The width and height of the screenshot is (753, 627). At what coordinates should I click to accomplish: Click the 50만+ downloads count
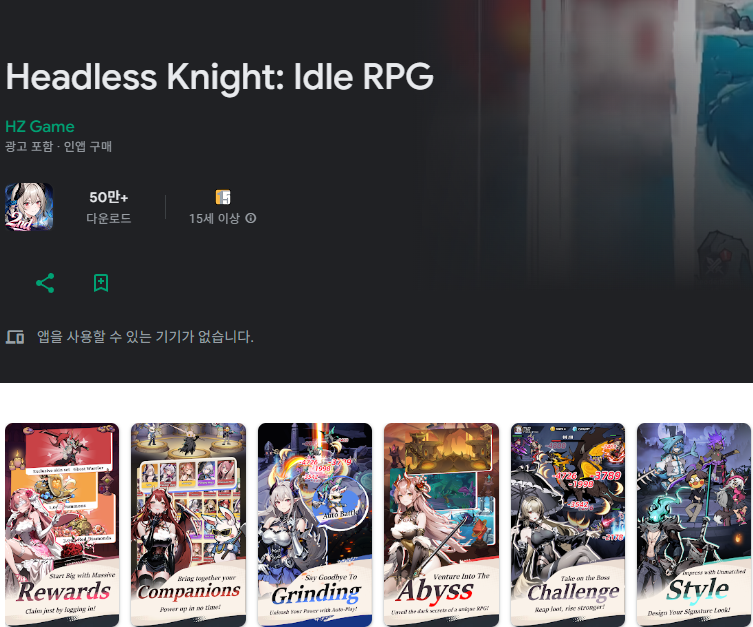point(109,197)
